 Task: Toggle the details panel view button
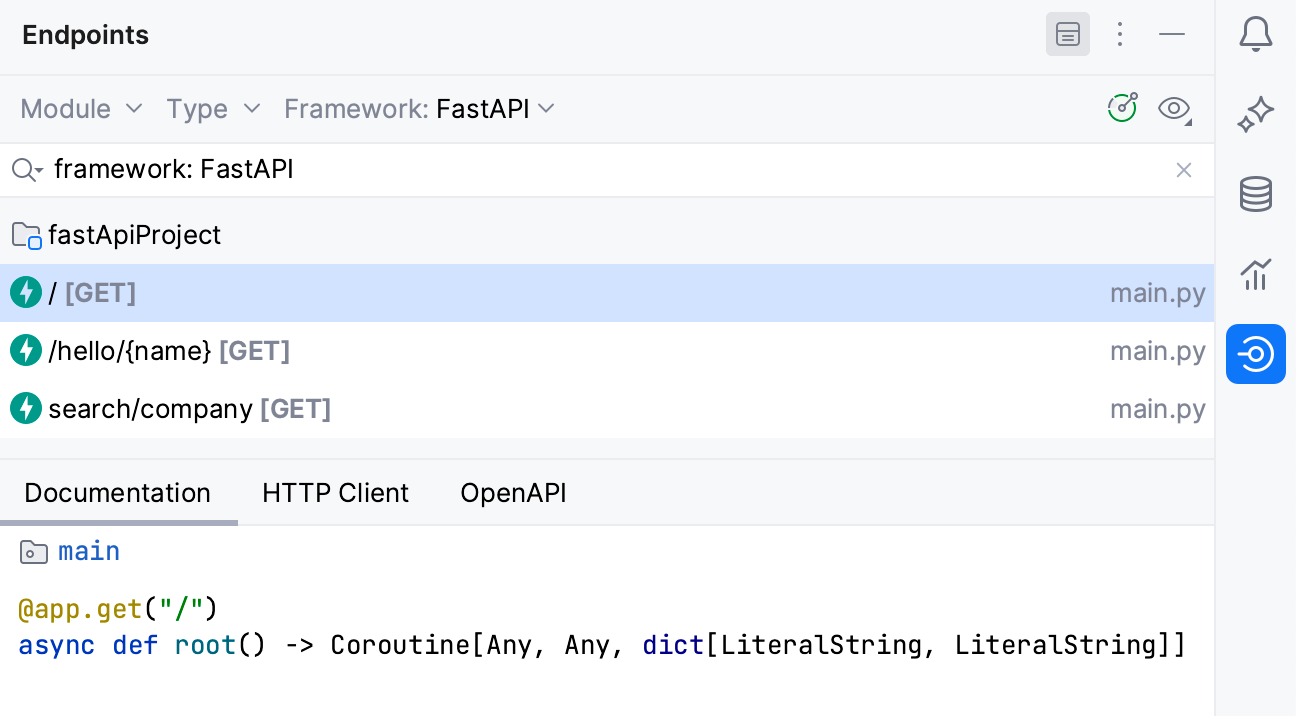click(x=1068, y=35)
